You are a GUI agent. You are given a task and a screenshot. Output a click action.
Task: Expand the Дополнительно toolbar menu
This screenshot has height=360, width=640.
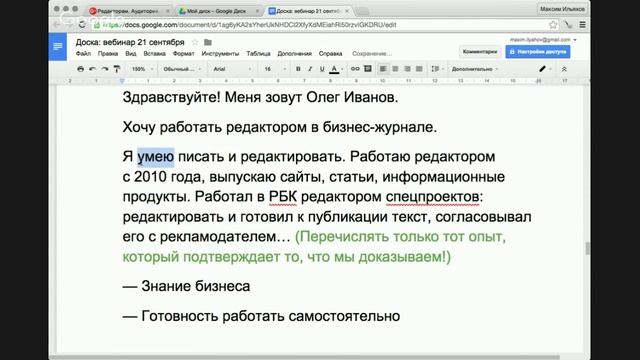(x=475, y=69)
